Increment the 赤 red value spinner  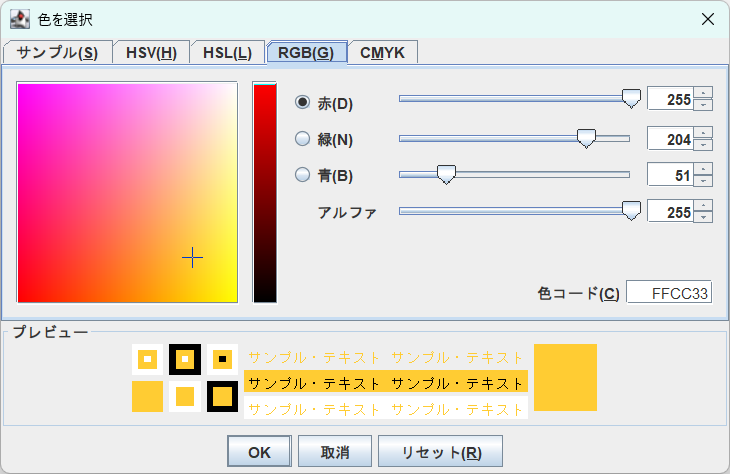point(703,93)
